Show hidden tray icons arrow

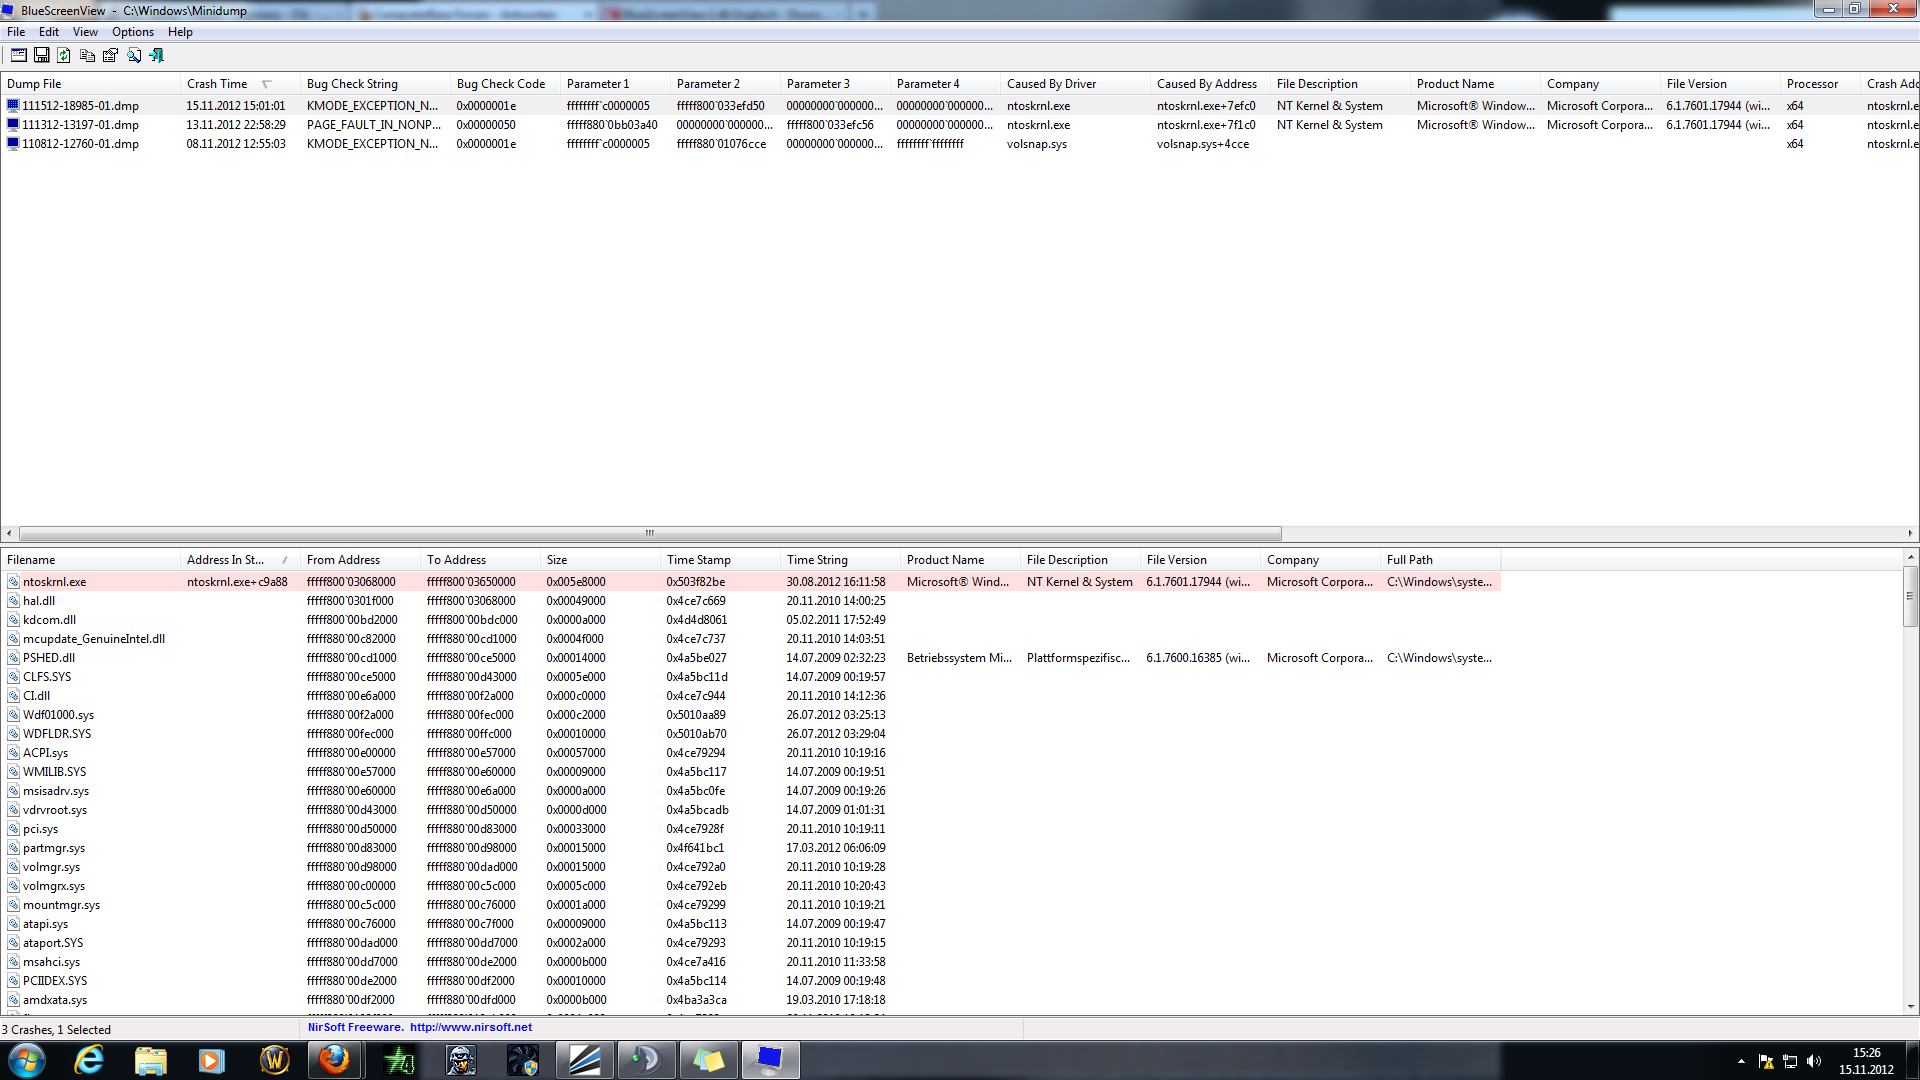1741,1061
